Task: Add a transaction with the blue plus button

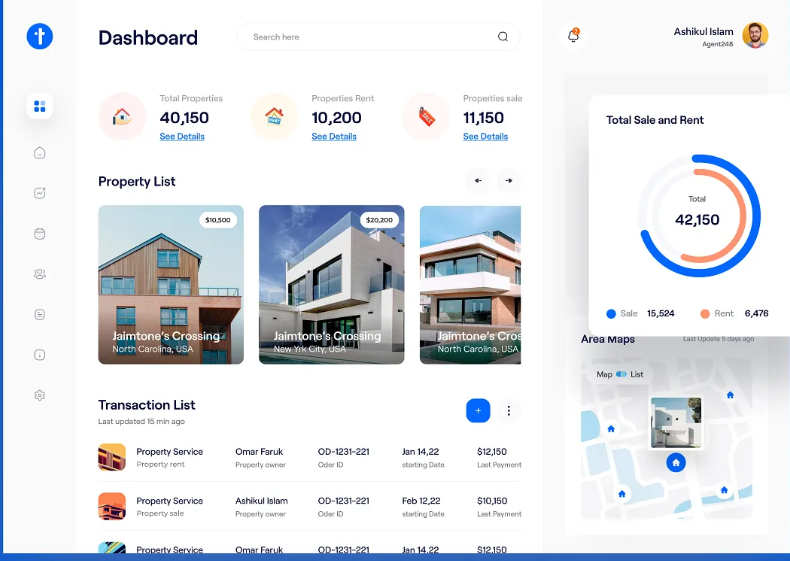Action: click(x=478, y=411)
